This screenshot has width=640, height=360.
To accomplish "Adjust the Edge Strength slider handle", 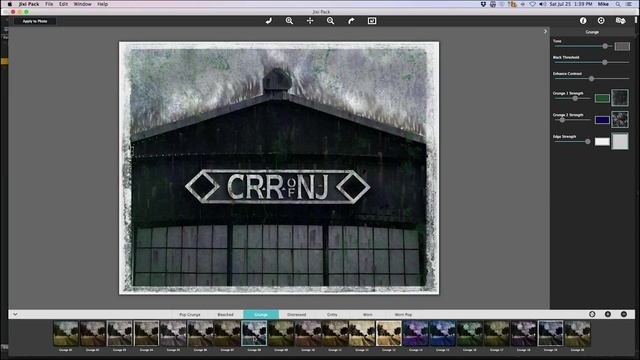I will point(587,142).
